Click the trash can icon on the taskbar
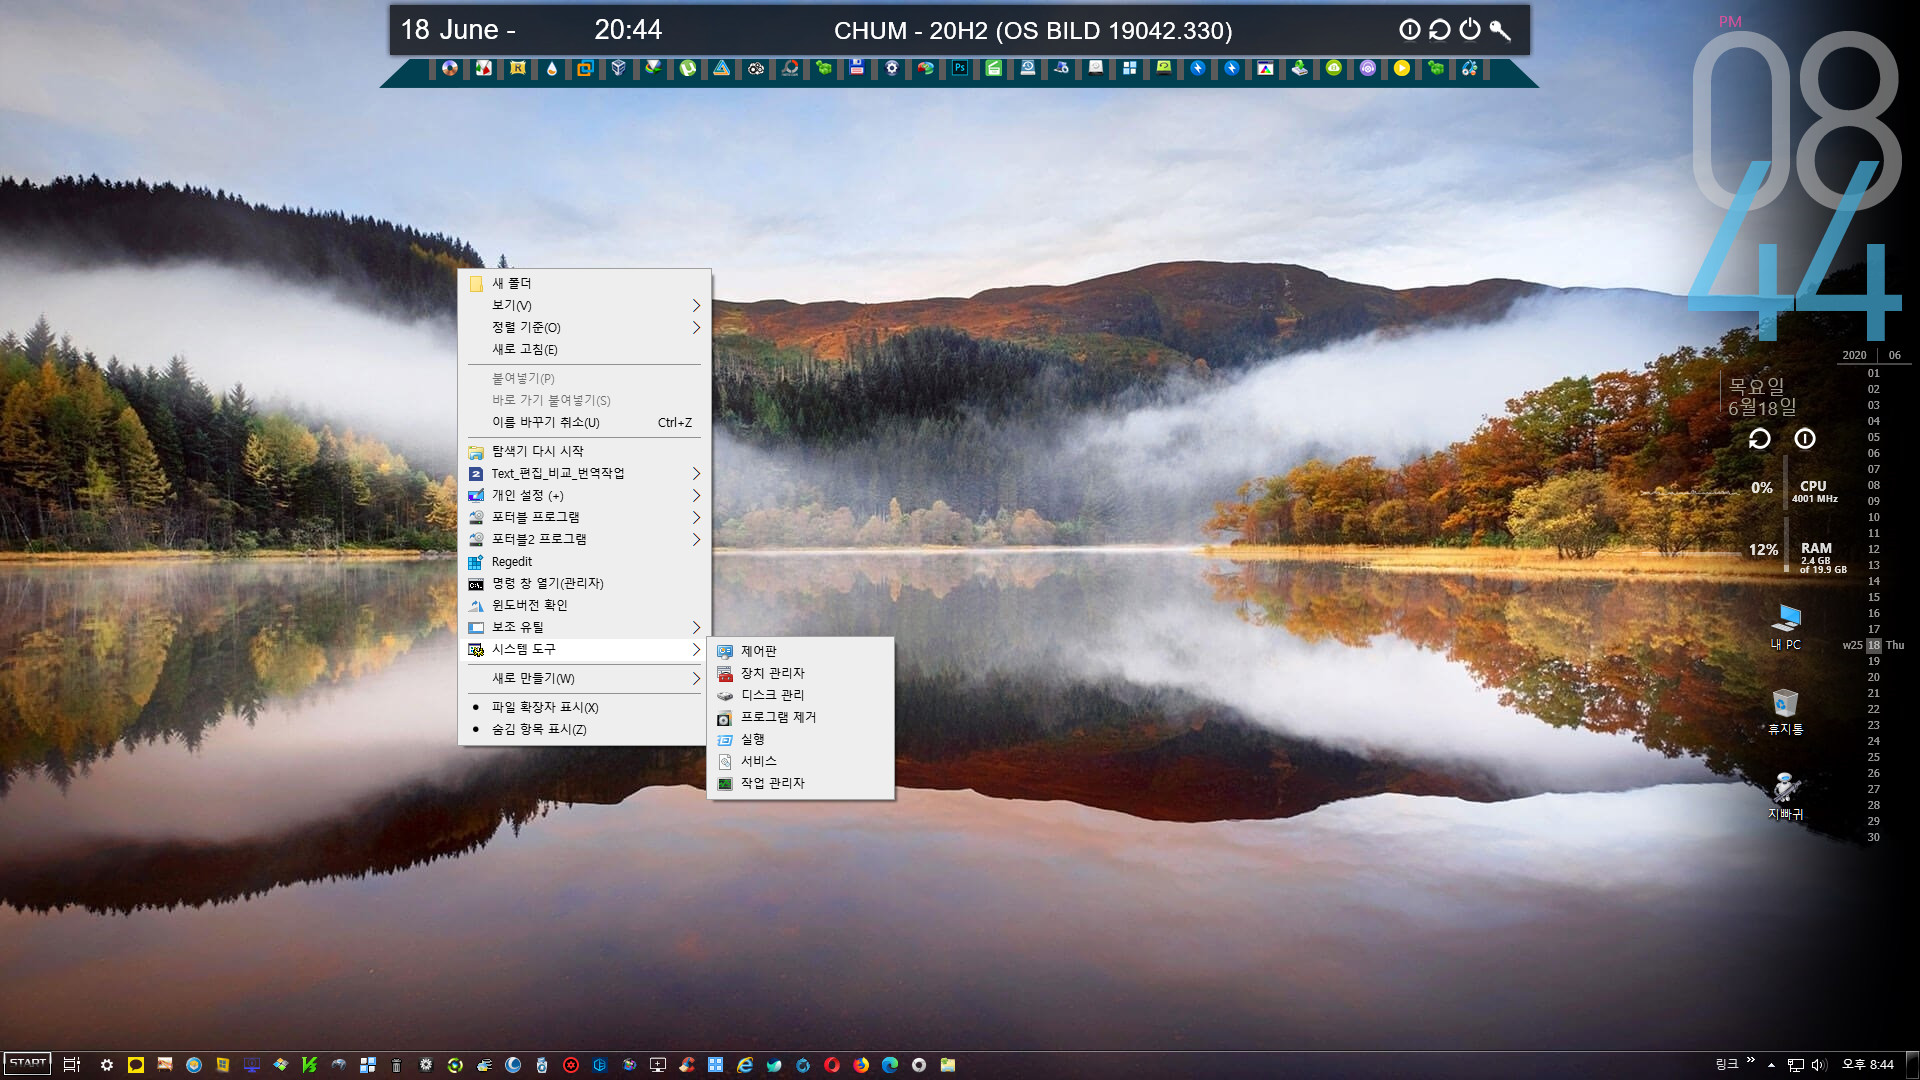Image resolution: width=1920 pixels, height=1080 pixels. pos(396,1065)
